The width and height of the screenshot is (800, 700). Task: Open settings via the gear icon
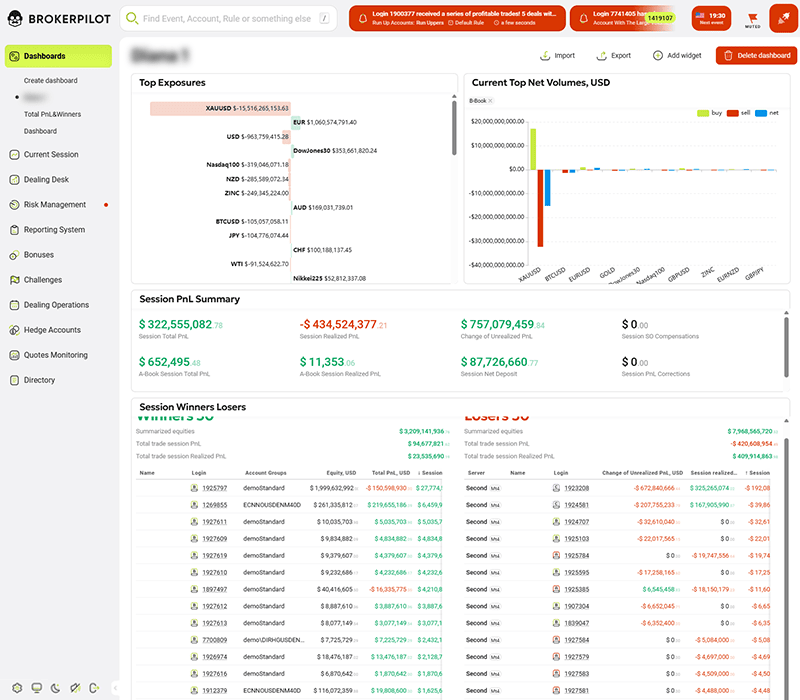point(17,687)
